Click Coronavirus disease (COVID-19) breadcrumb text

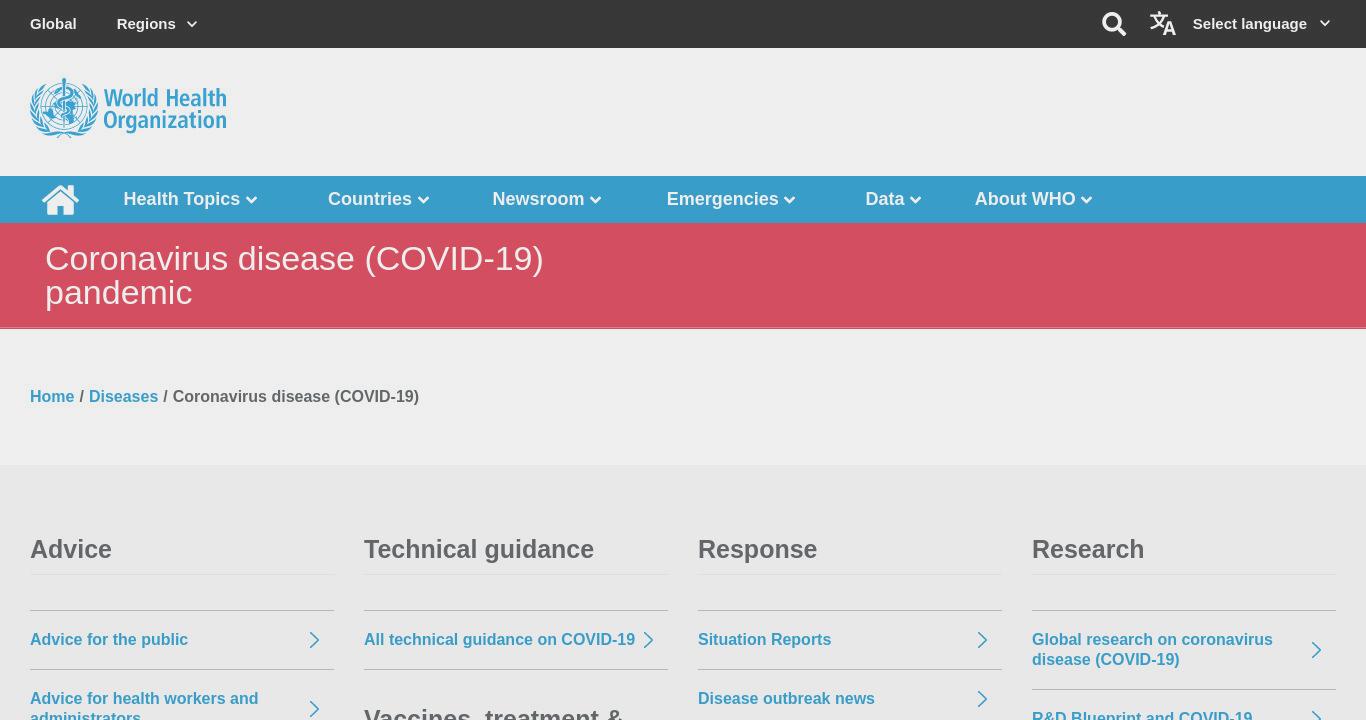296,397
